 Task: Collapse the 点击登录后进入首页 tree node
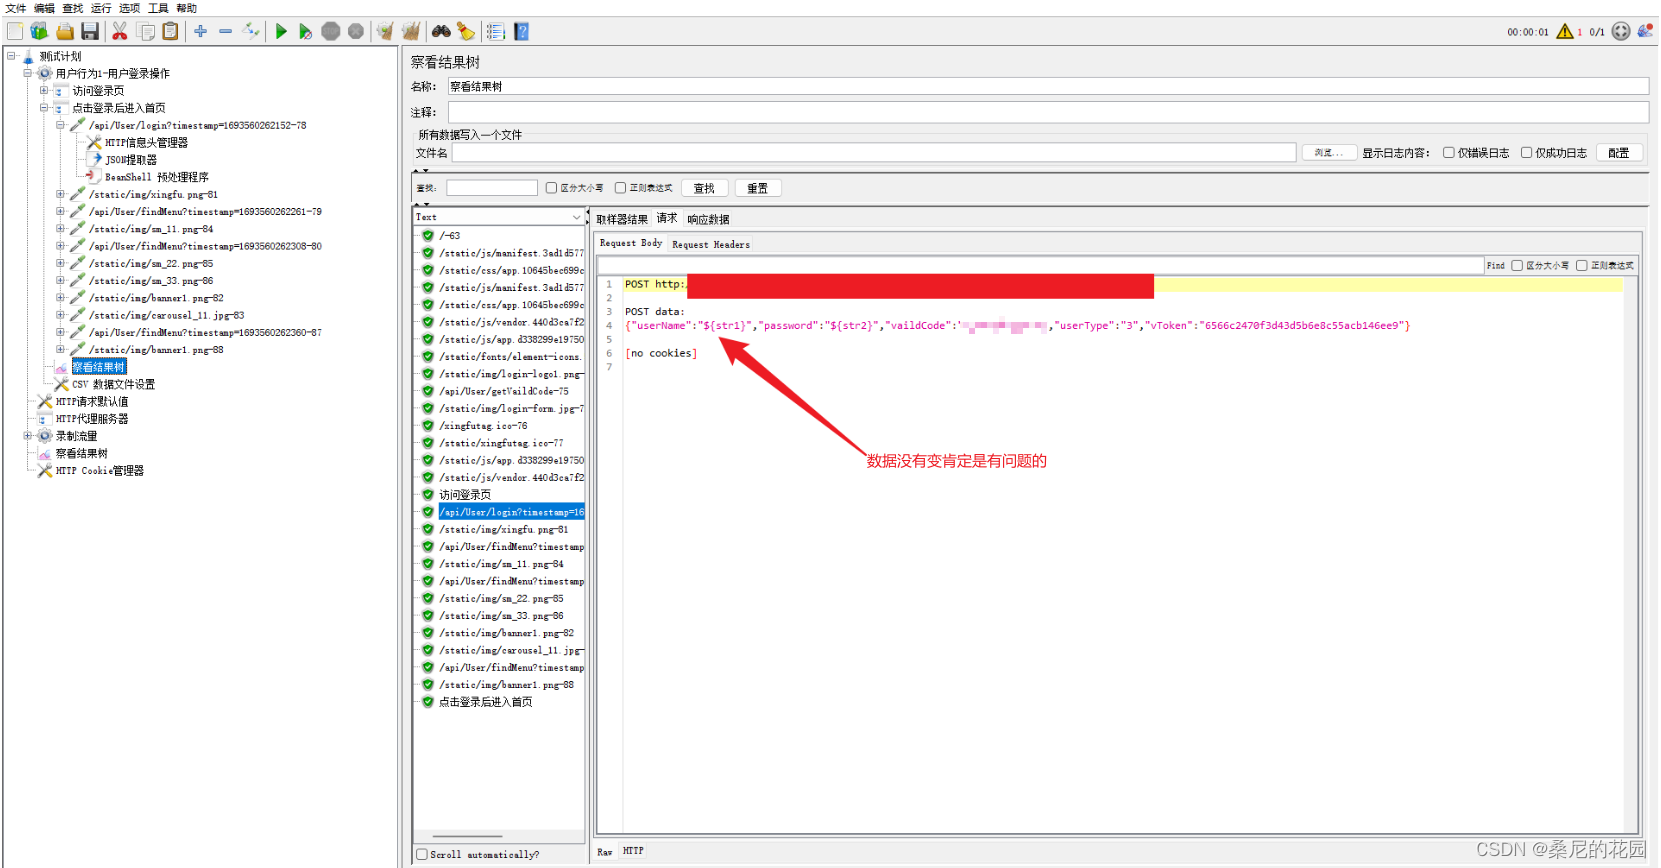click(44, 107)
